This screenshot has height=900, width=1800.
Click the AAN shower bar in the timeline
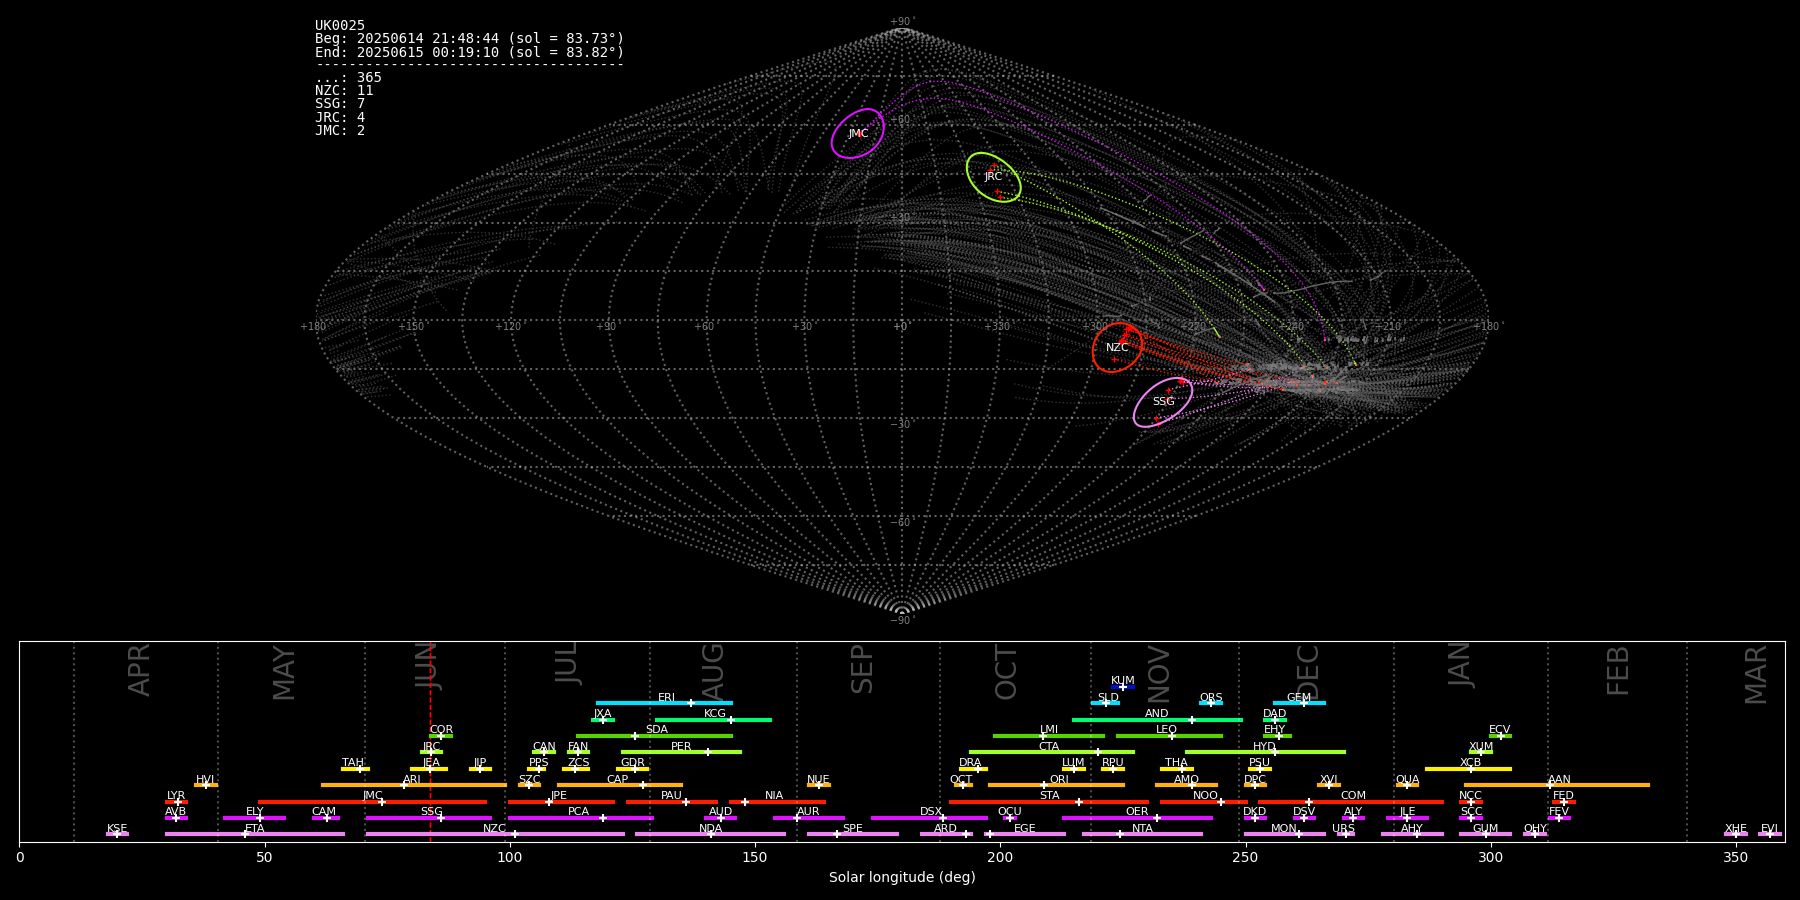tap(1557, 785)
